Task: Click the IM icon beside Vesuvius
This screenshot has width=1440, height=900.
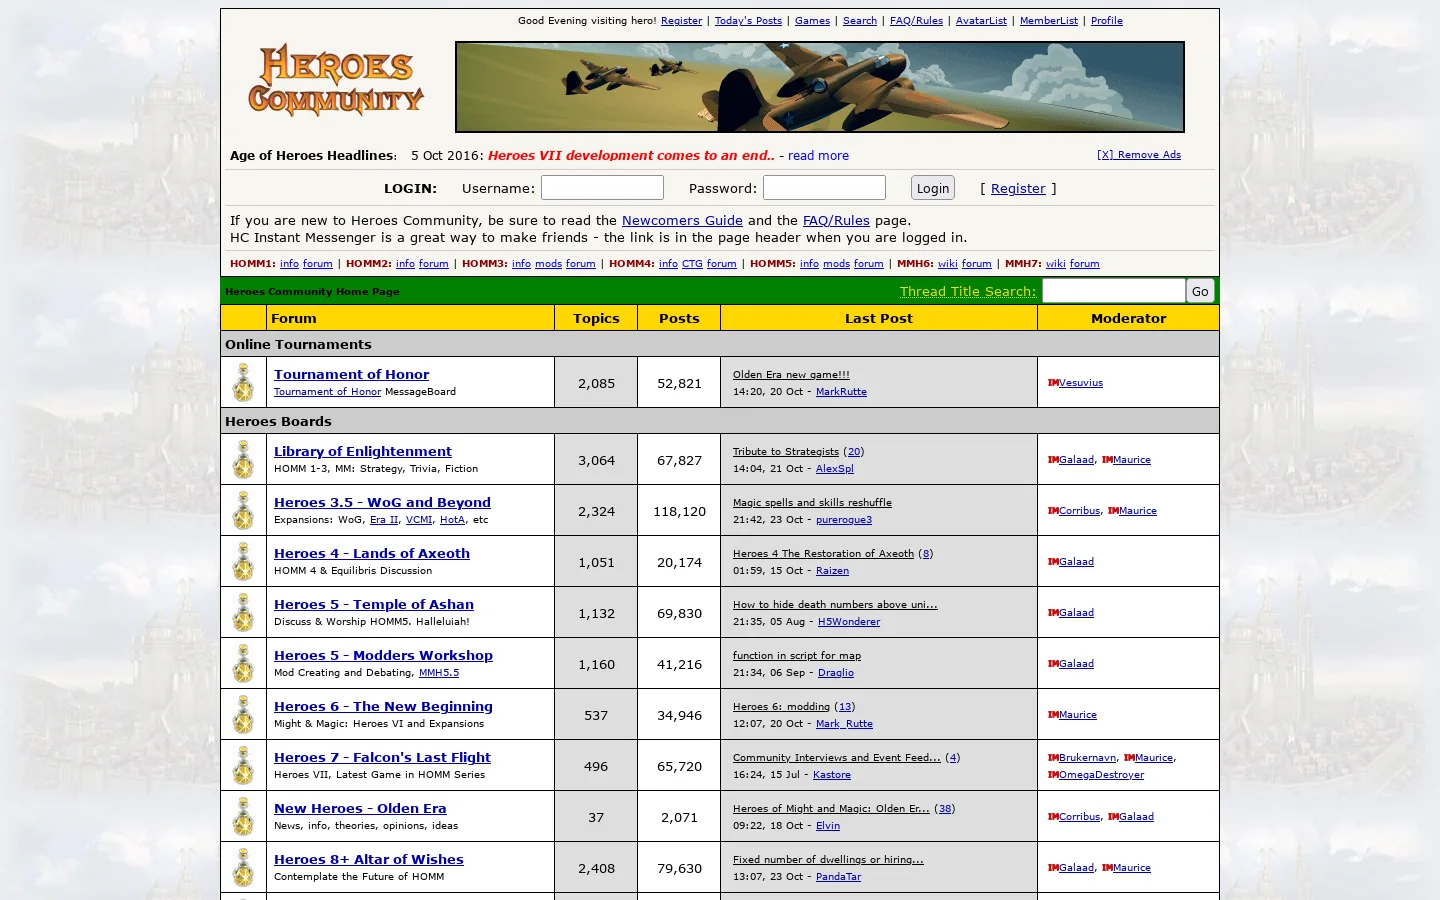Action: [x=1053, y=383]
